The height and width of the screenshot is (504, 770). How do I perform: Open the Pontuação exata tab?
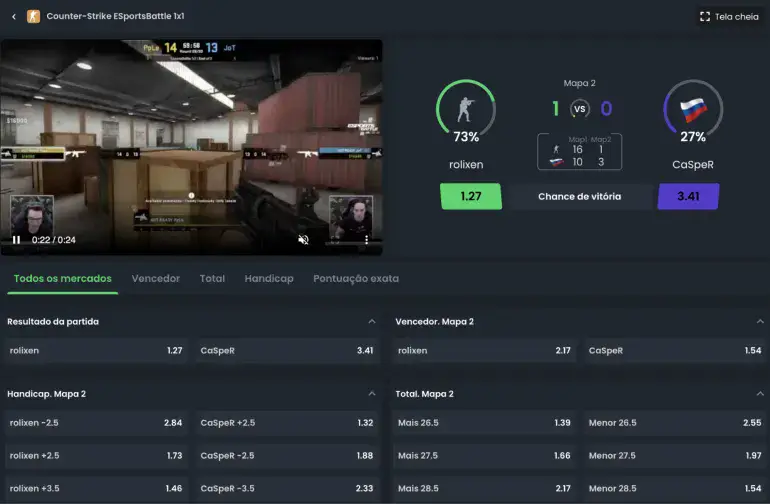pyautogui.click(x=356, y=279)
